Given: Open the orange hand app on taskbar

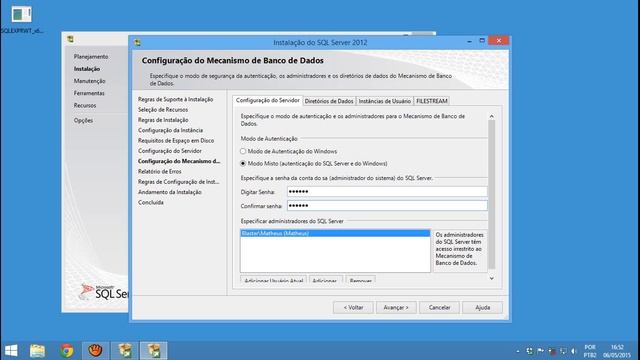Looking at the screenshot, I should point(96,351).
